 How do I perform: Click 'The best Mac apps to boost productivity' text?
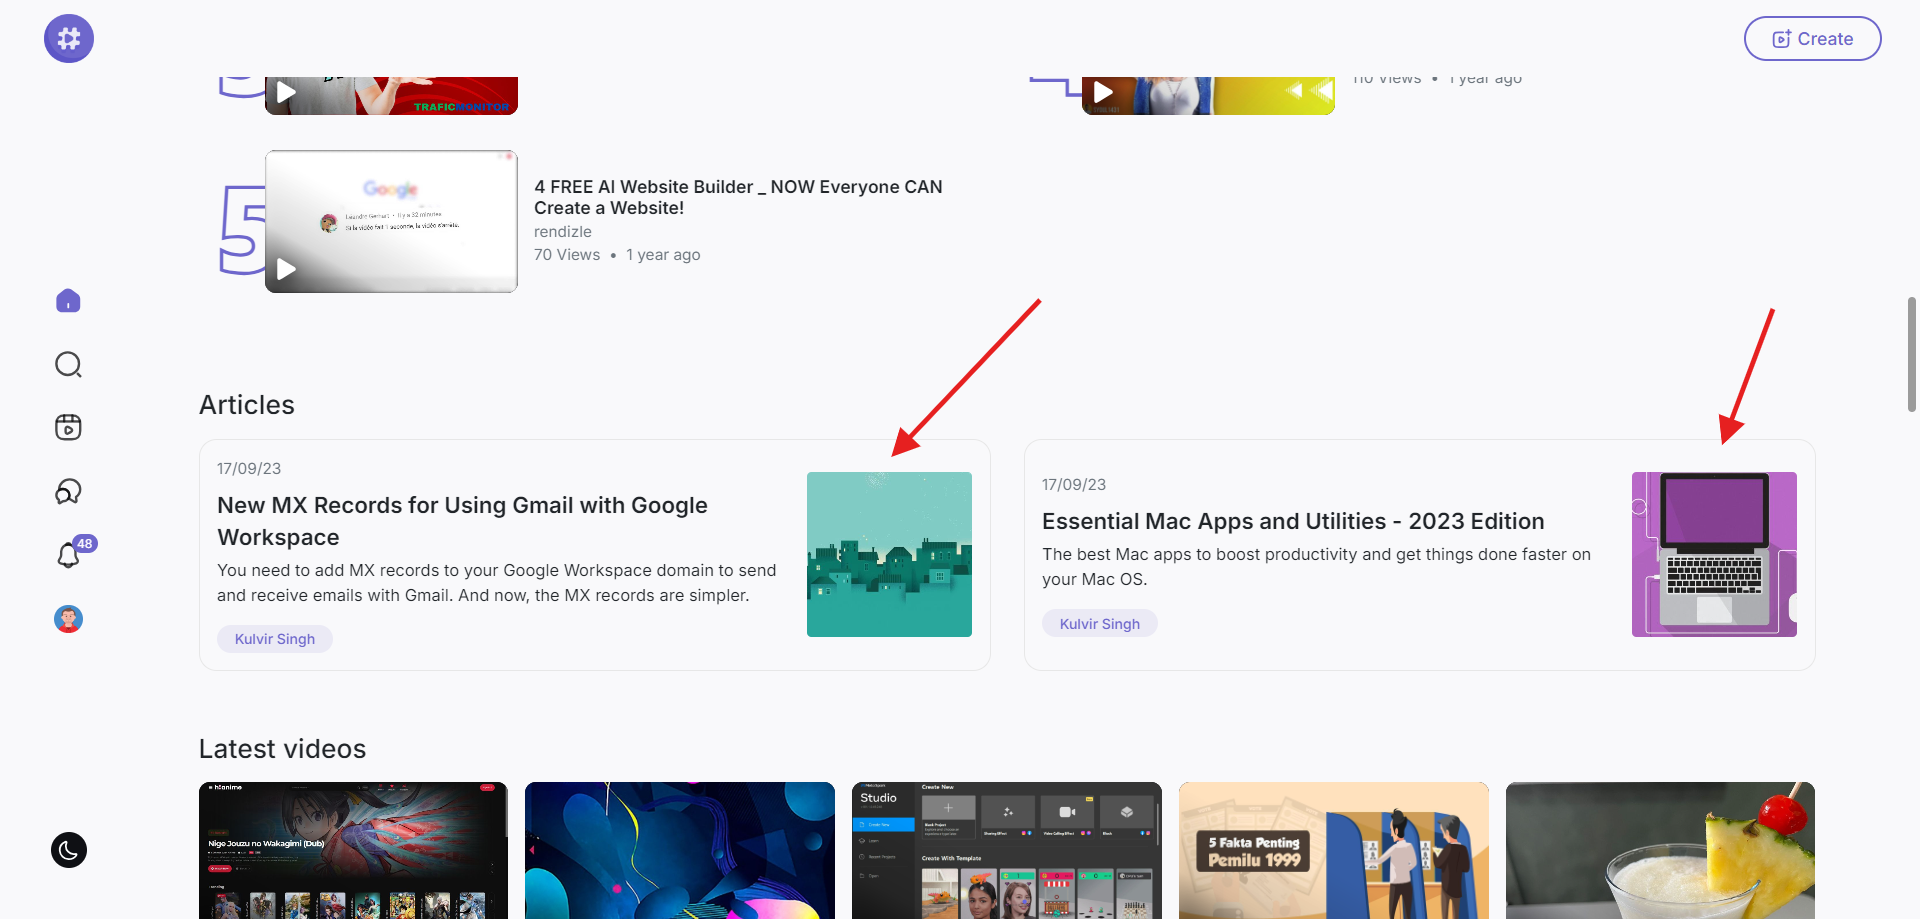pyautogui.click(x=1316, y=567)
